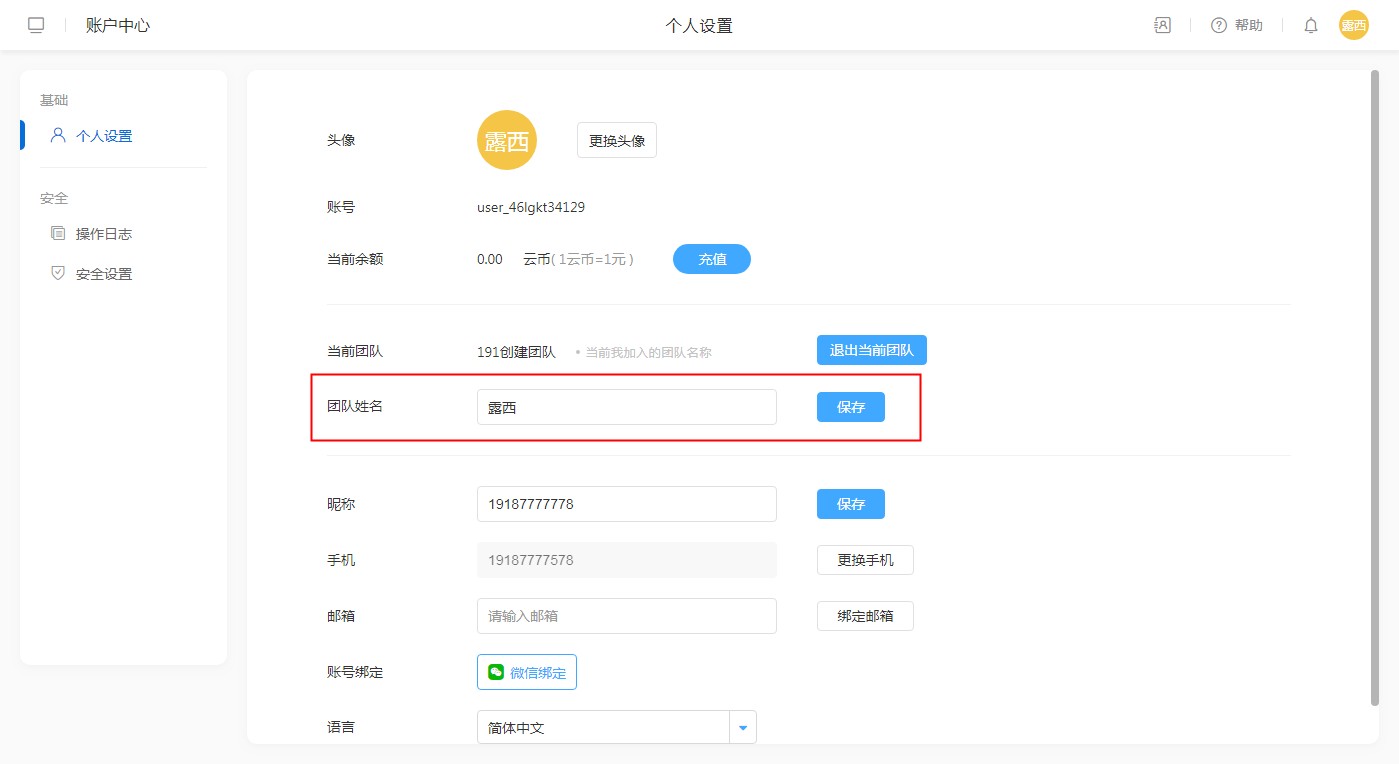Click 退出当前团队 button
The width and height of the screenshot is (1399, 764).
[871, 350]
